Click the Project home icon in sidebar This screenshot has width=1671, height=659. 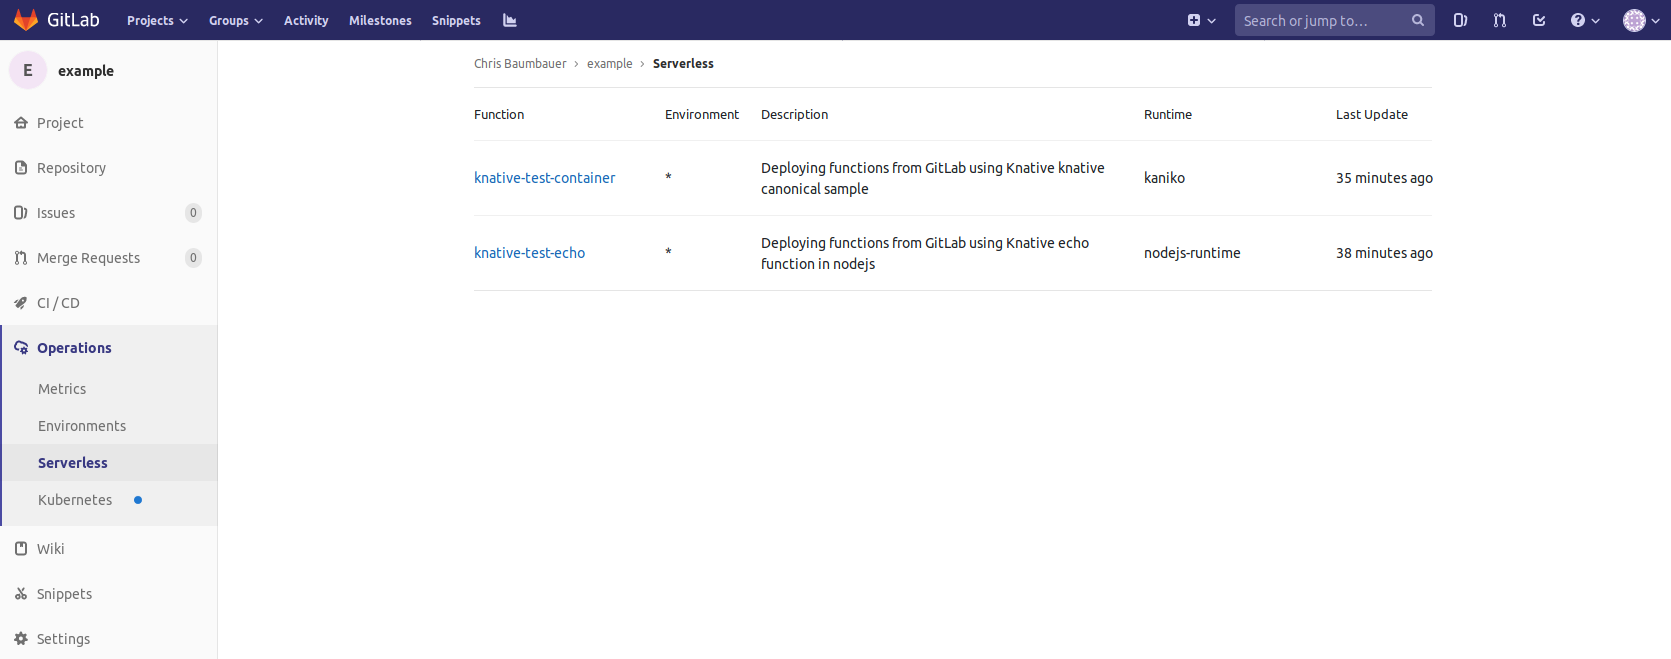click(x=21, y=123)
